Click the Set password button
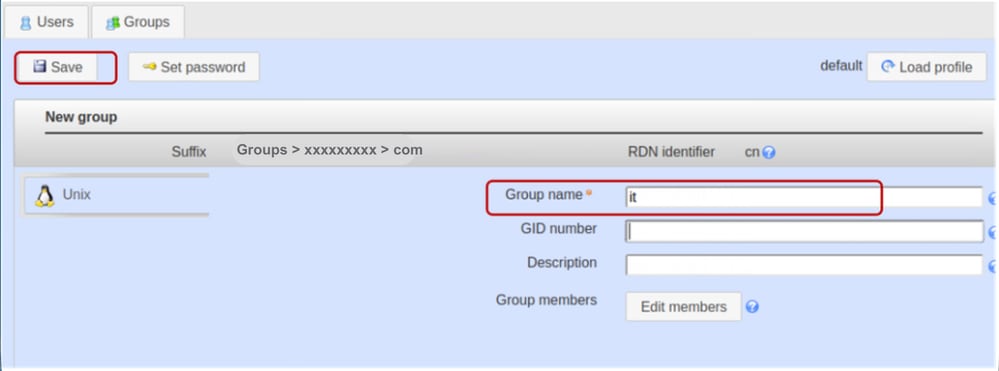Screen dimensions: 999x371 click(x=194, y=67)
